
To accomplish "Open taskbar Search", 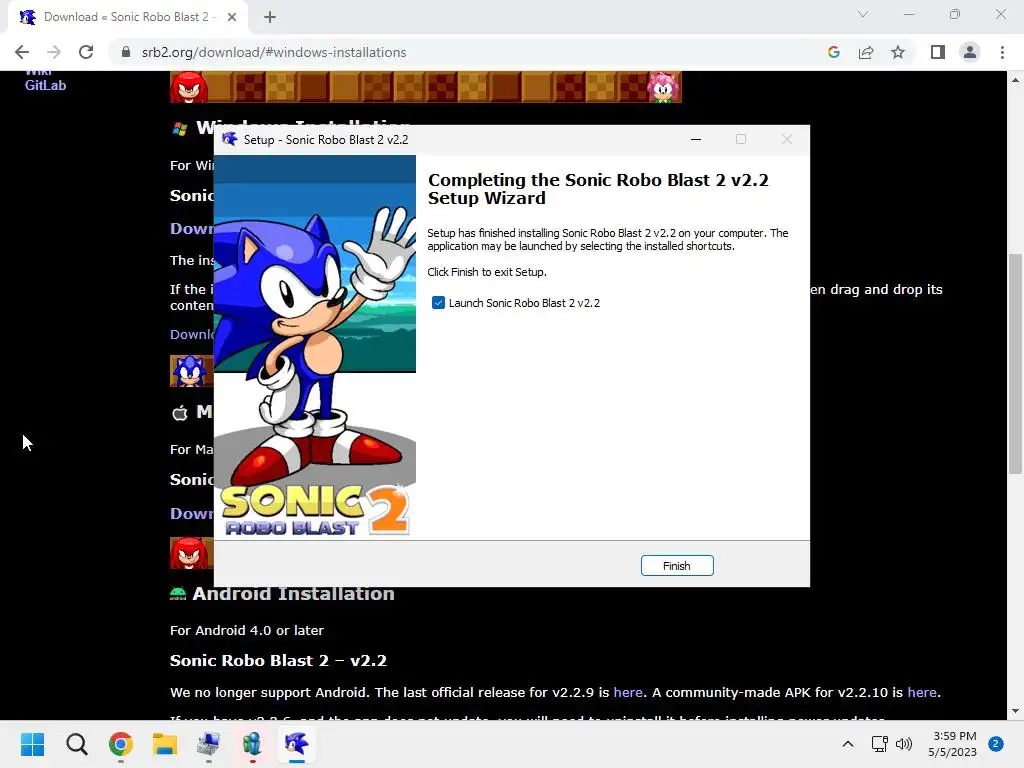I will (76, 744).
